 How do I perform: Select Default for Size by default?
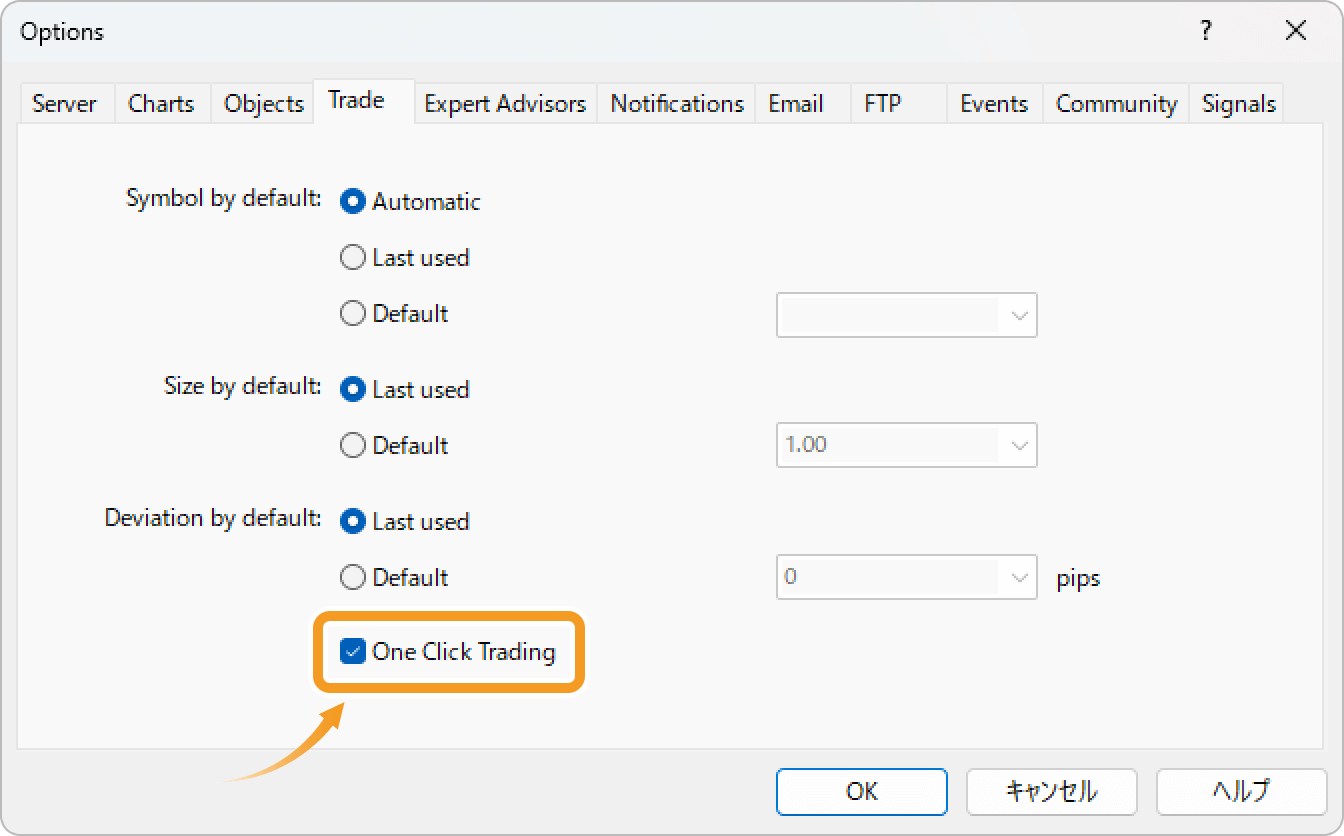tap(353, 445)
